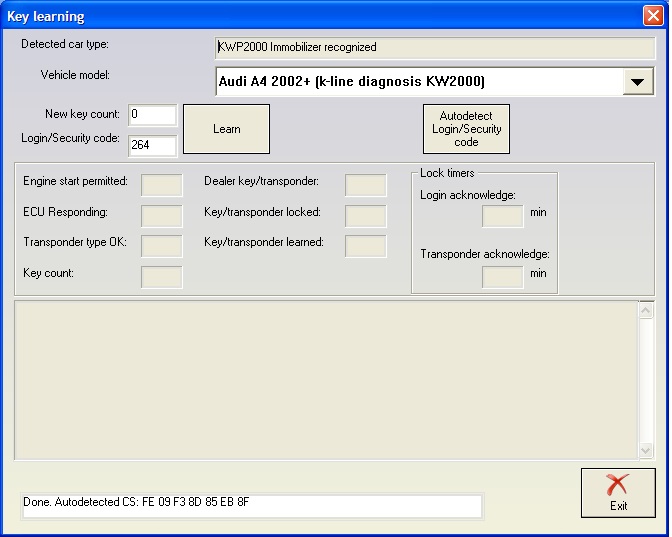Screen dimensions: 672x537
Task: Focus the New key count field
Action: tap(152, 115)
